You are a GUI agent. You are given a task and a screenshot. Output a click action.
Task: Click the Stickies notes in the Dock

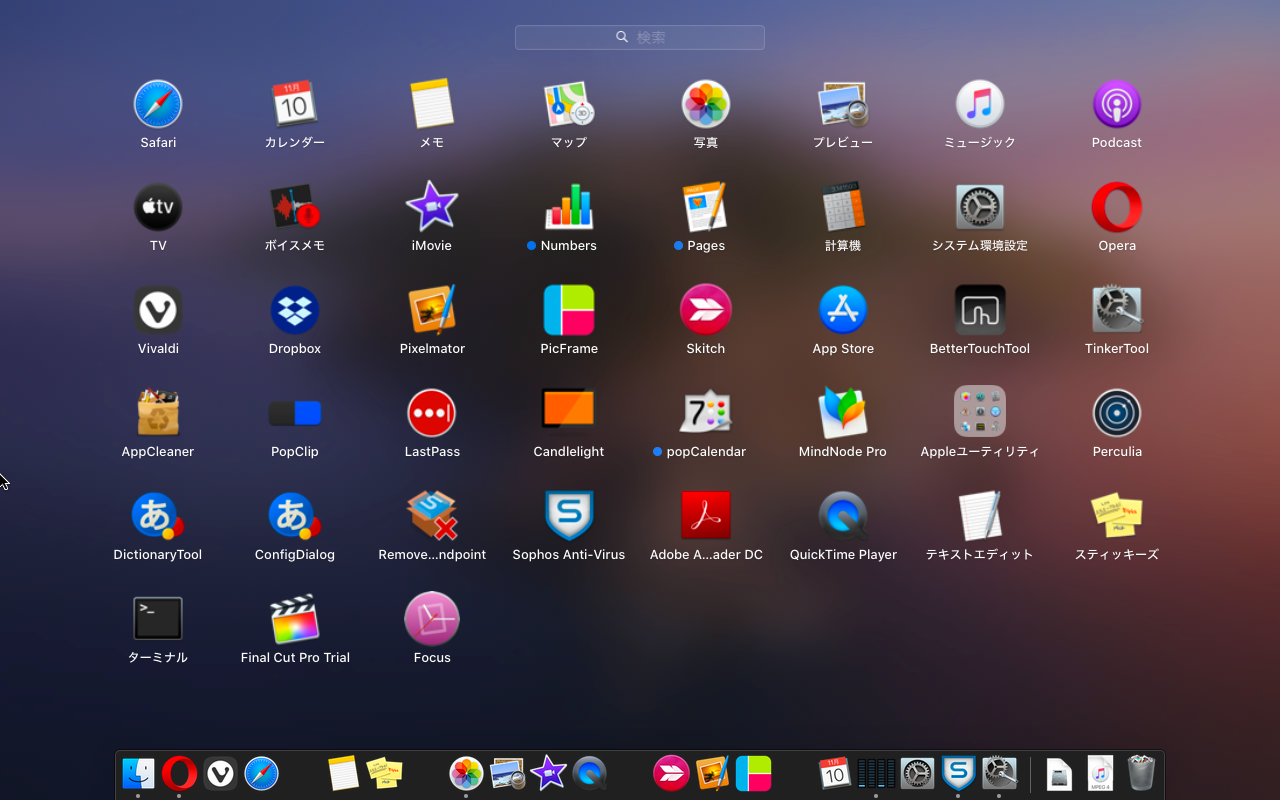tap(384, 773)
